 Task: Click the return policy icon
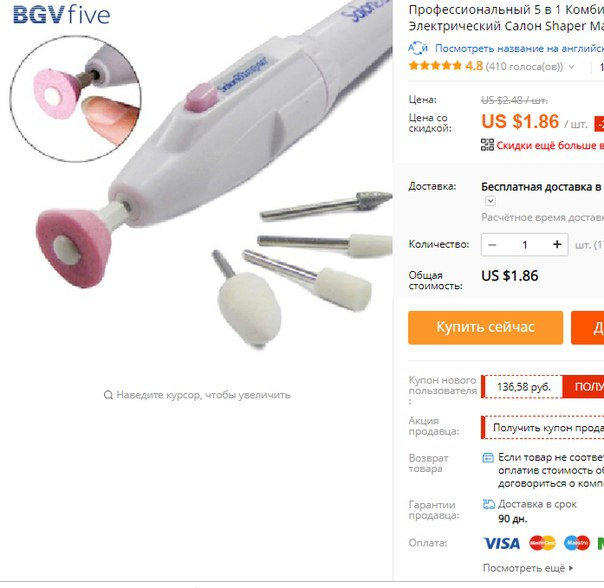click(488, 458)
